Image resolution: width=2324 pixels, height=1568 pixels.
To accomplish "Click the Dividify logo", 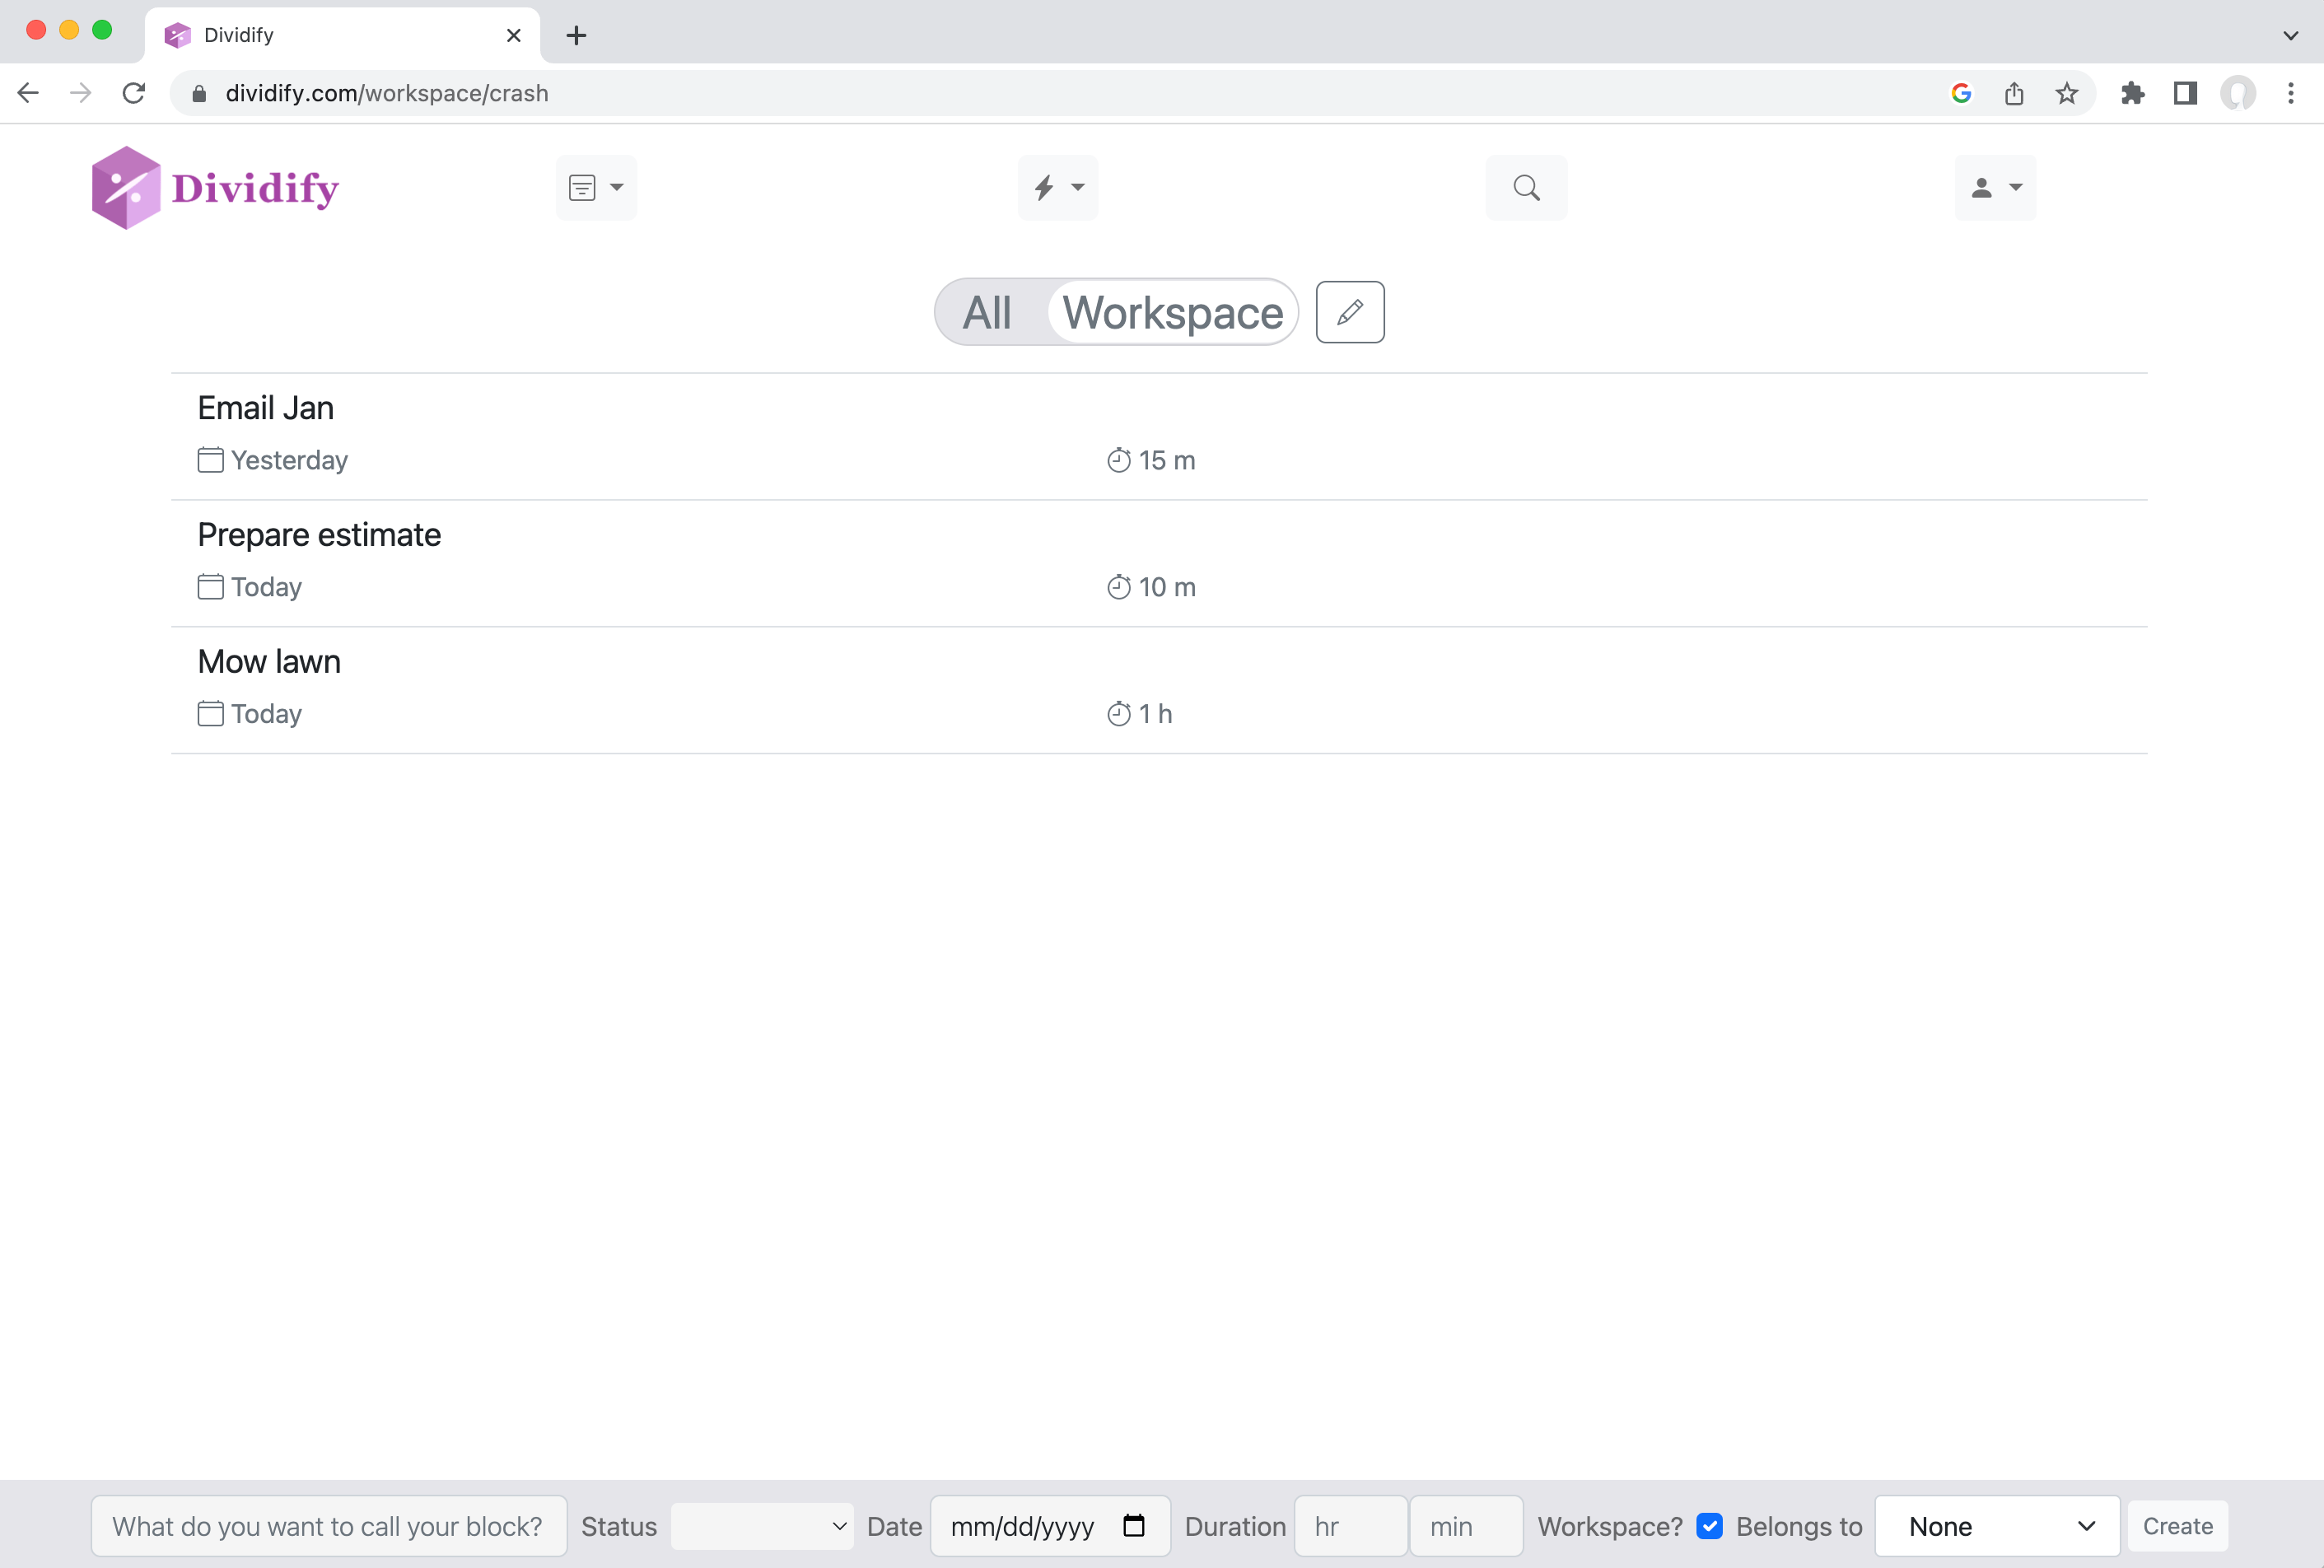I will click(215, 188).
